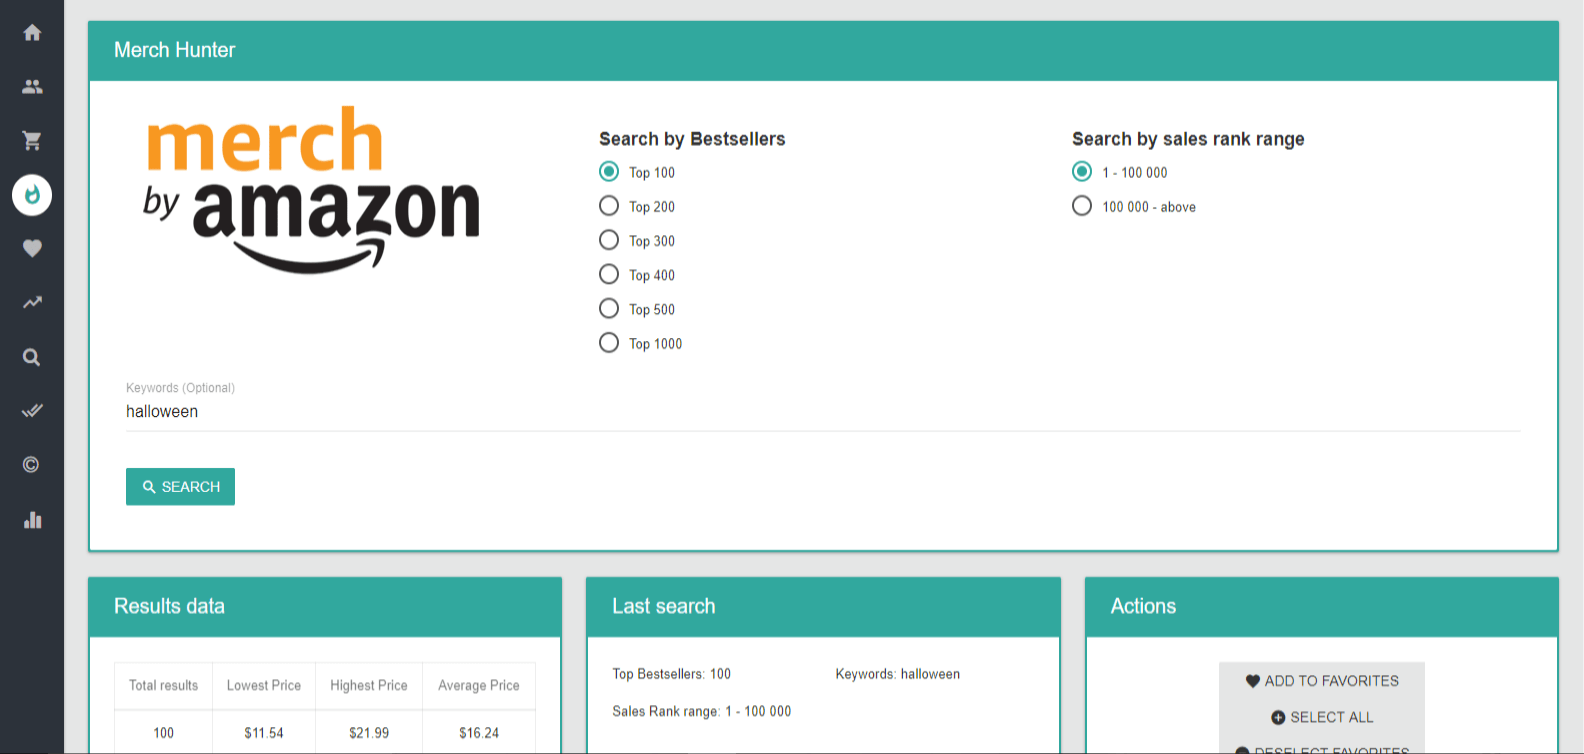
Task: Click the Keywords input field
Action: (x=822, y=411)
